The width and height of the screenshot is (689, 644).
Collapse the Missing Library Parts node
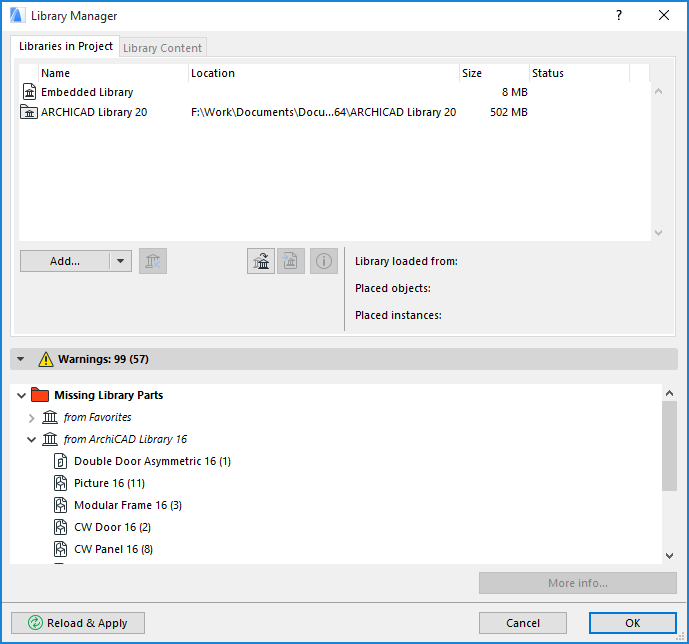tap(21, 395)
